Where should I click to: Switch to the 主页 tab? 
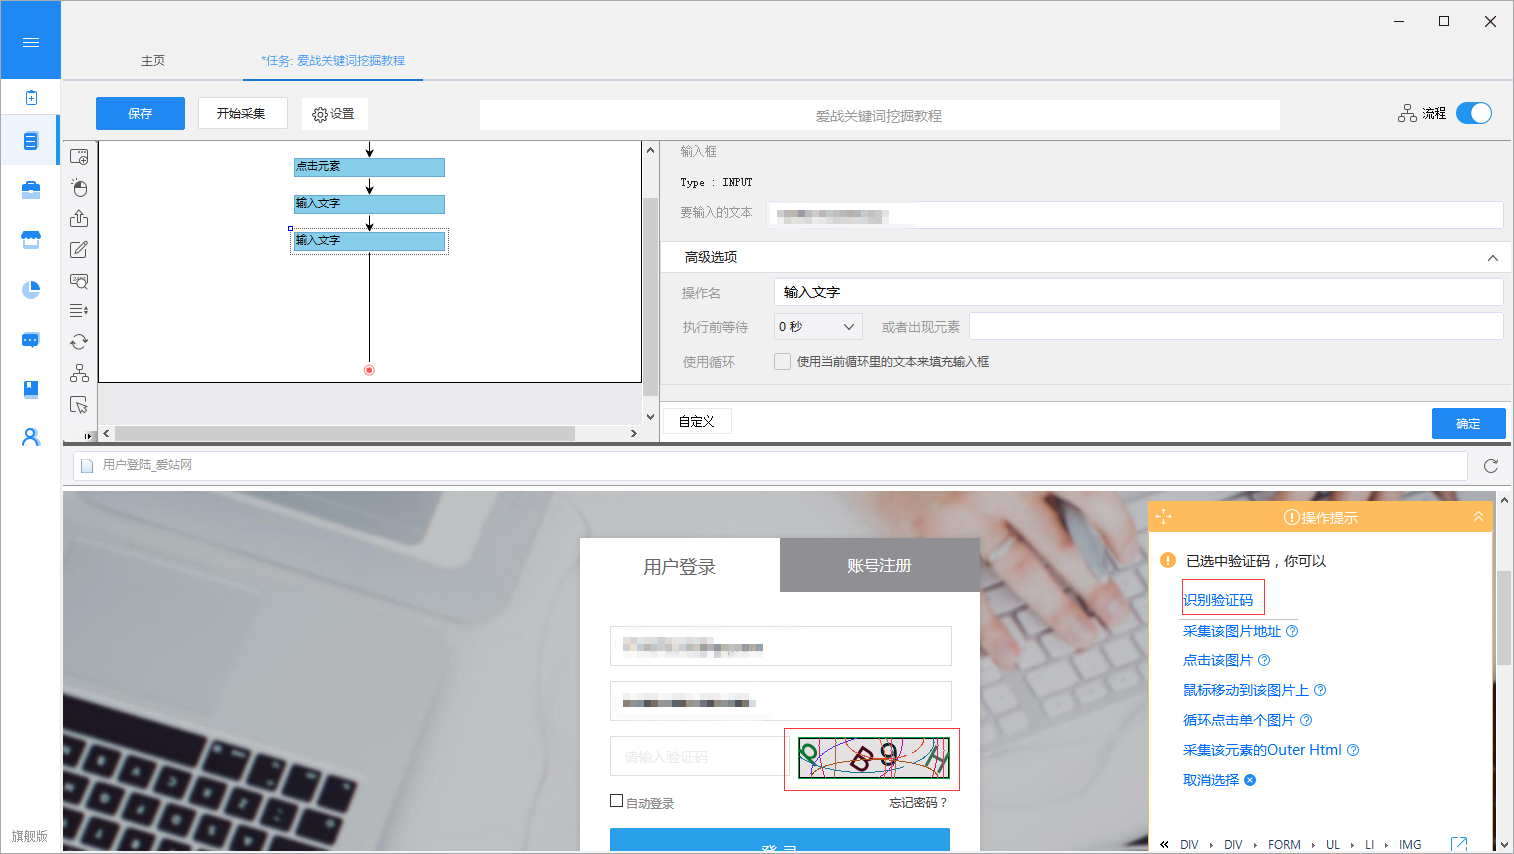(x=153, y=61)
